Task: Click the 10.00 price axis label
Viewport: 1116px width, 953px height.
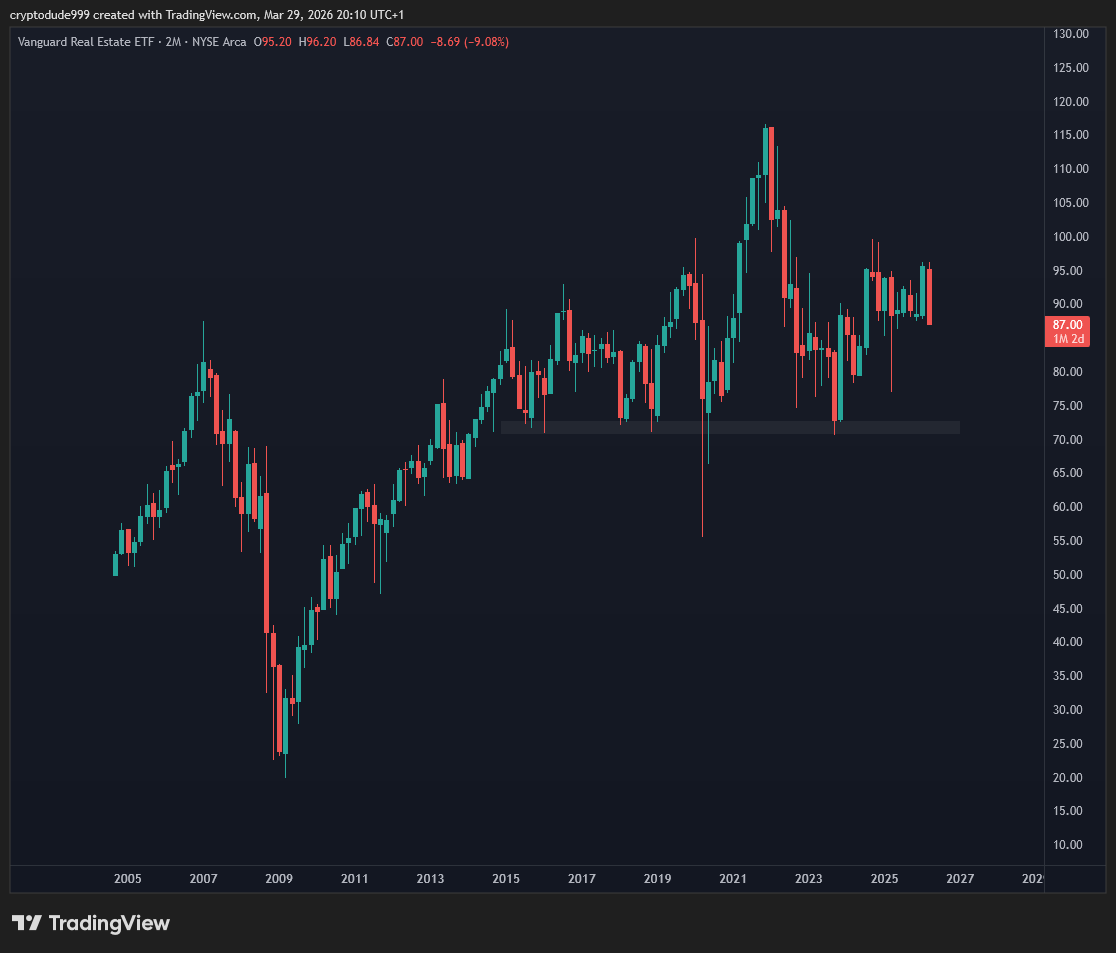Action: (x=1067, y=845)
